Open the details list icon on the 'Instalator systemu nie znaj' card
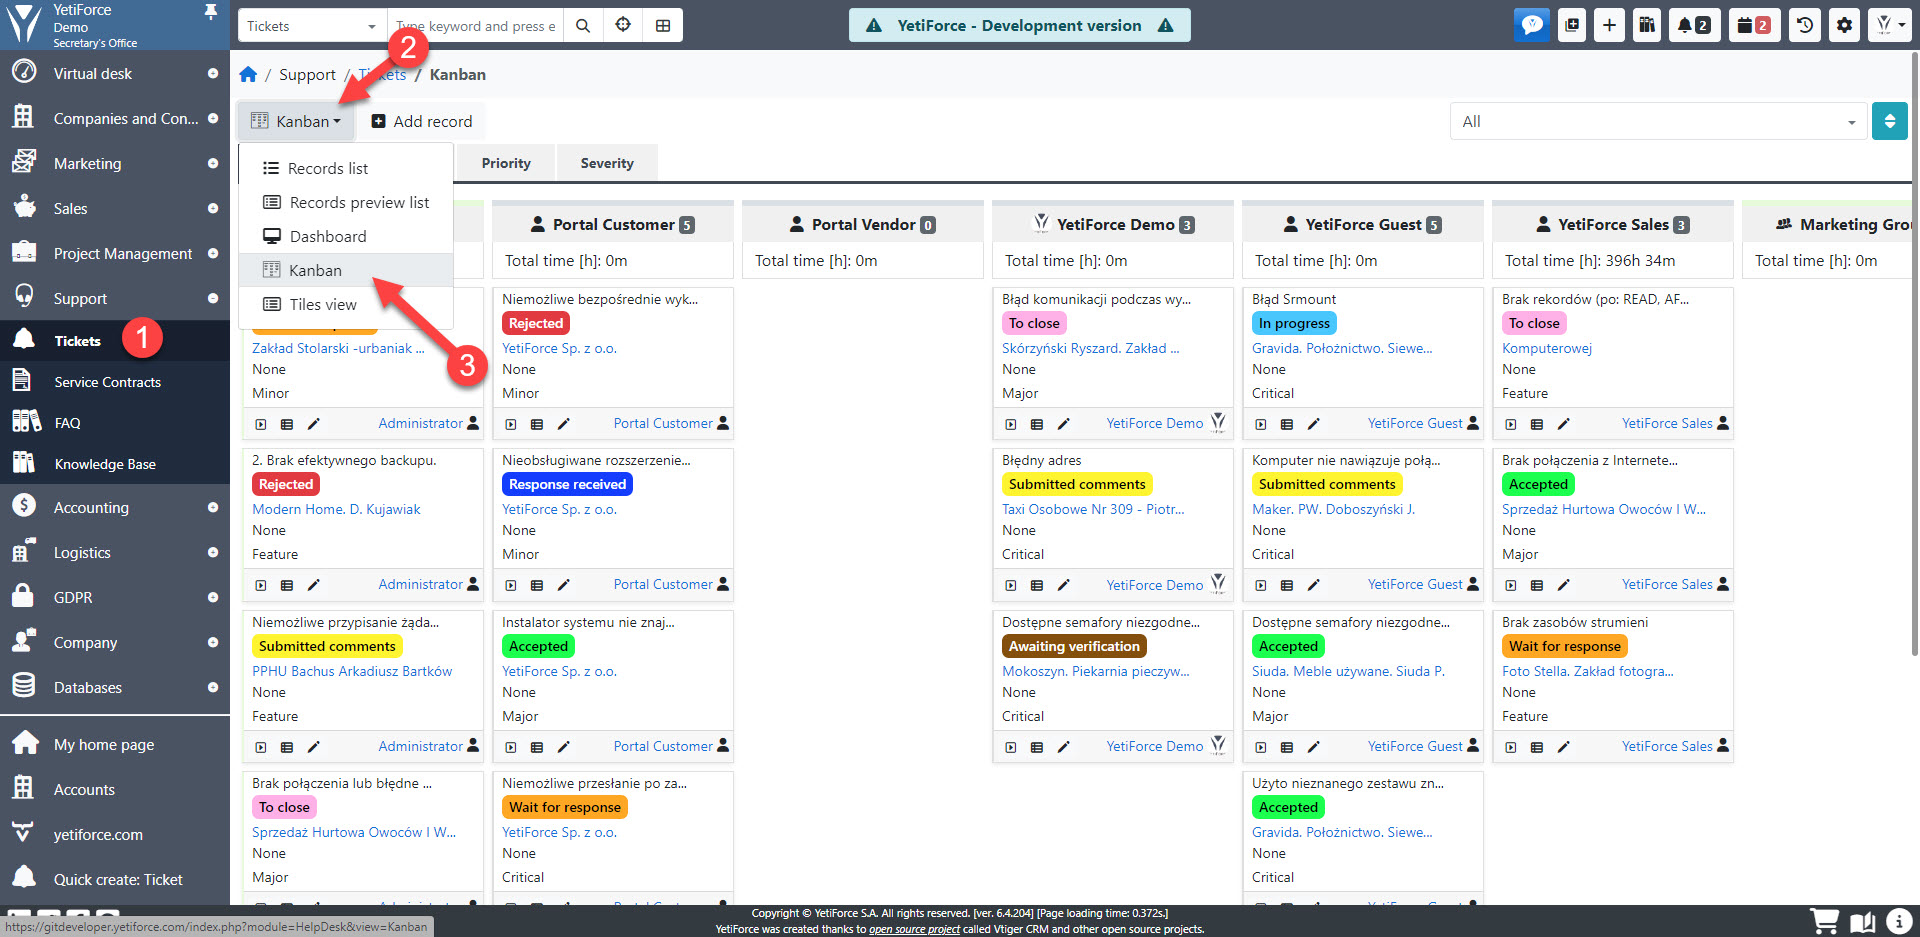The image size is (1920, 937). tap(537, 747)
